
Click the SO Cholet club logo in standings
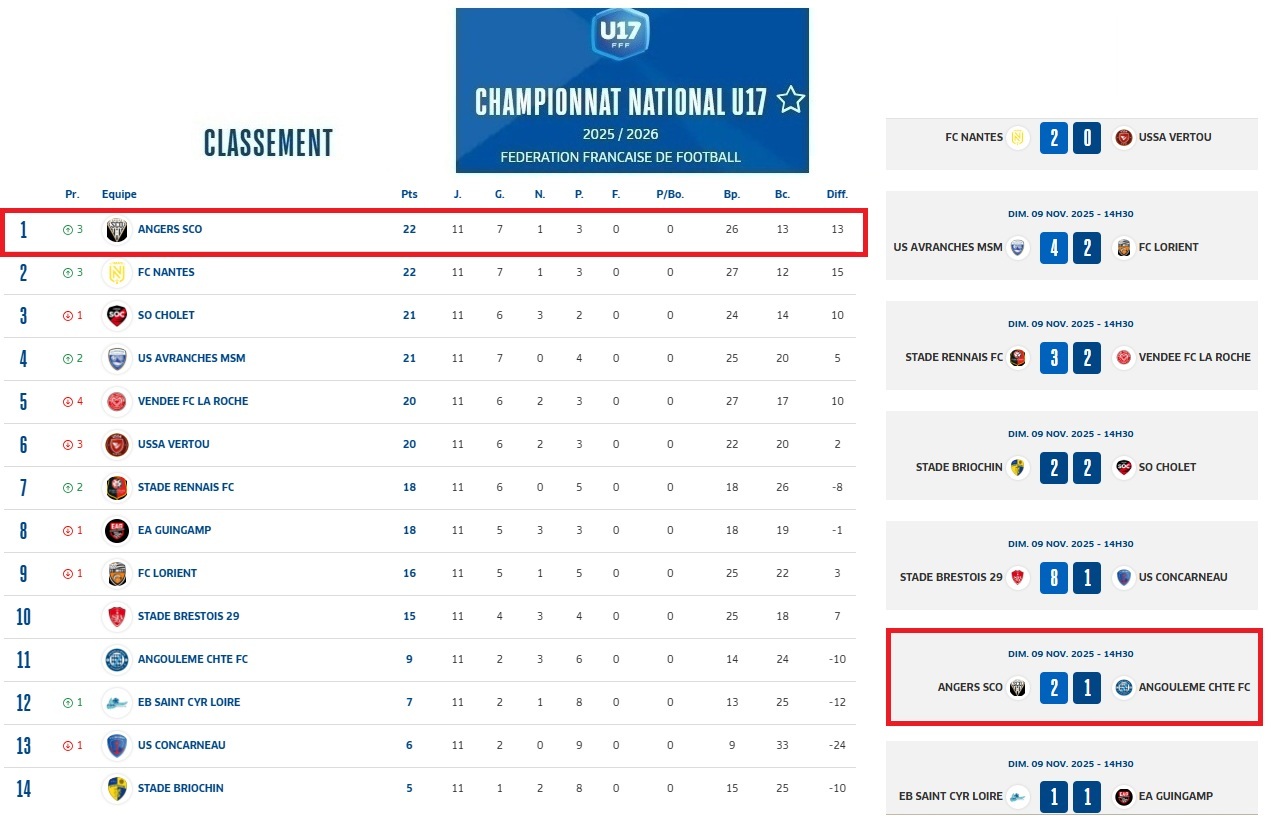117,316
